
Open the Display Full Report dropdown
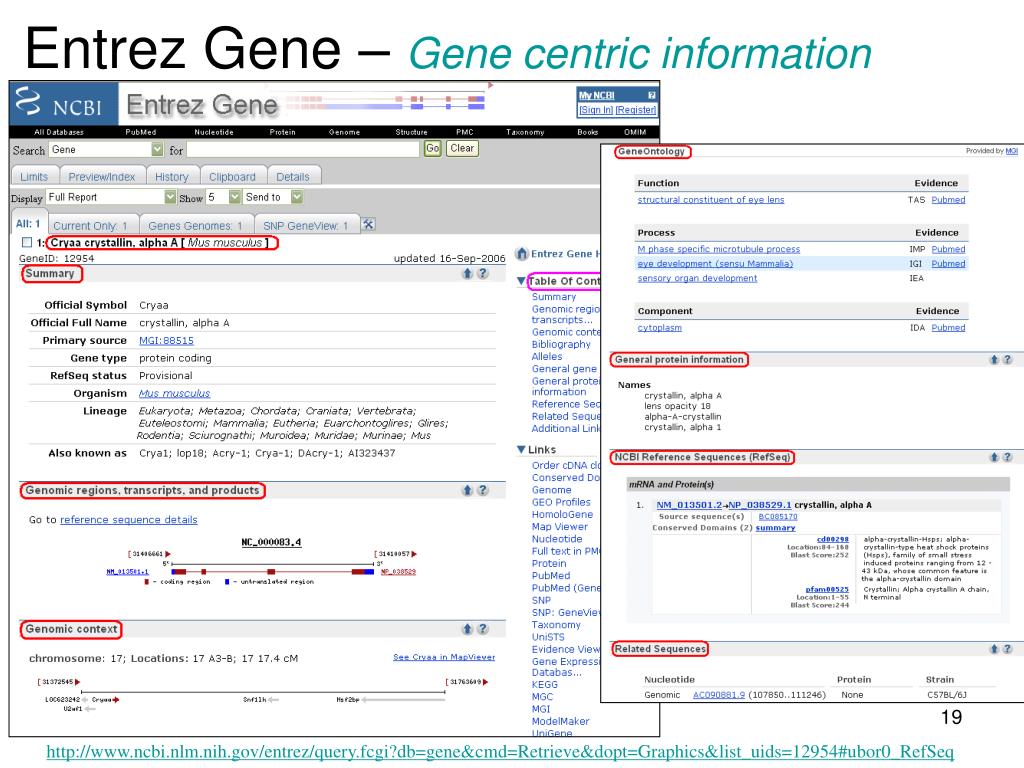click(x=170, y=197)
